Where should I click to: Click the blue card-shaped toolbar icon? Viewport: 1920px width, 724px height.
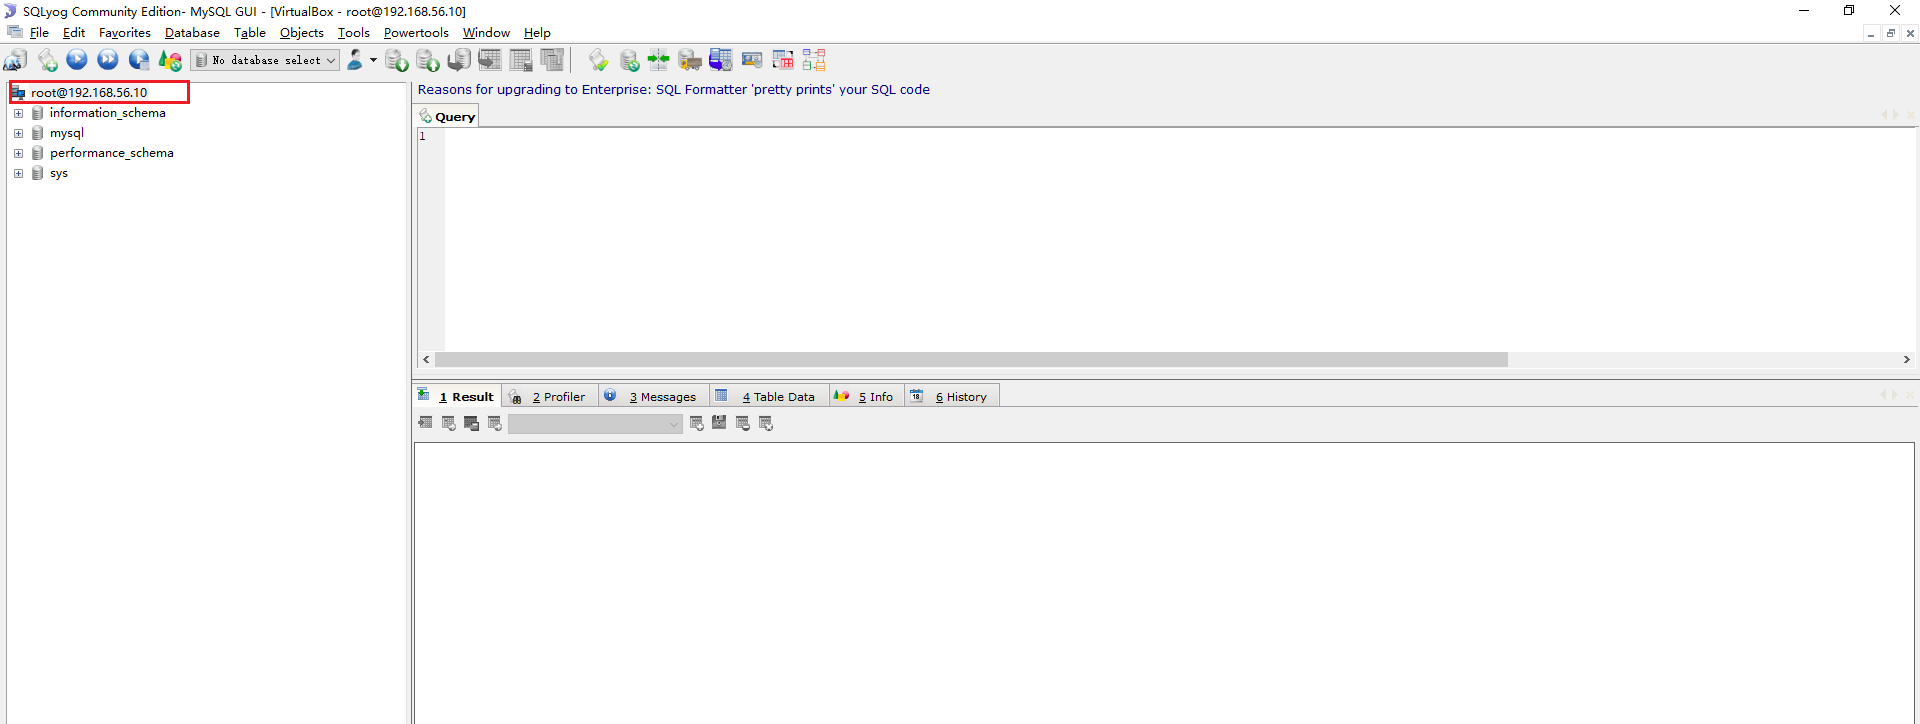[752, 60]
